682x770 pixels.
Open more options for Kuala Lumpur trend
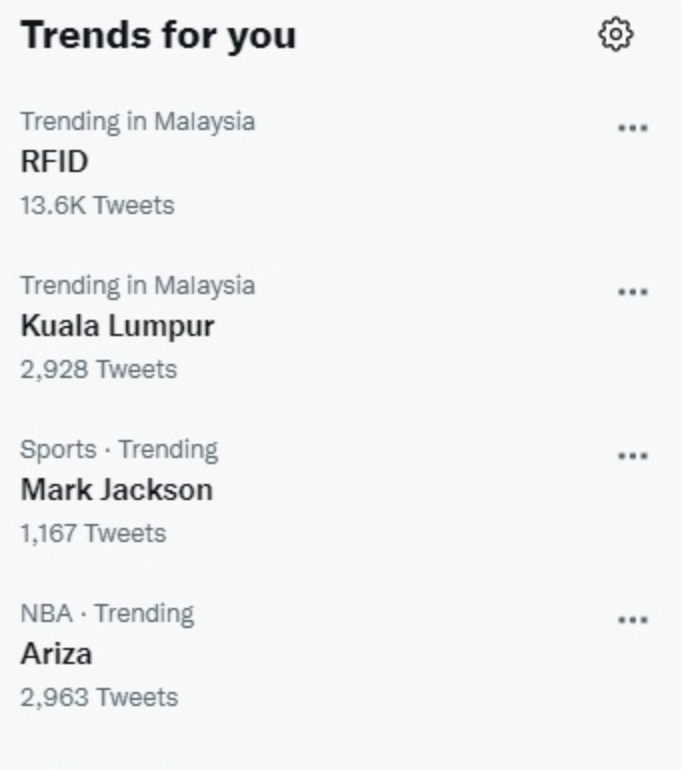(x=632, y=292)
